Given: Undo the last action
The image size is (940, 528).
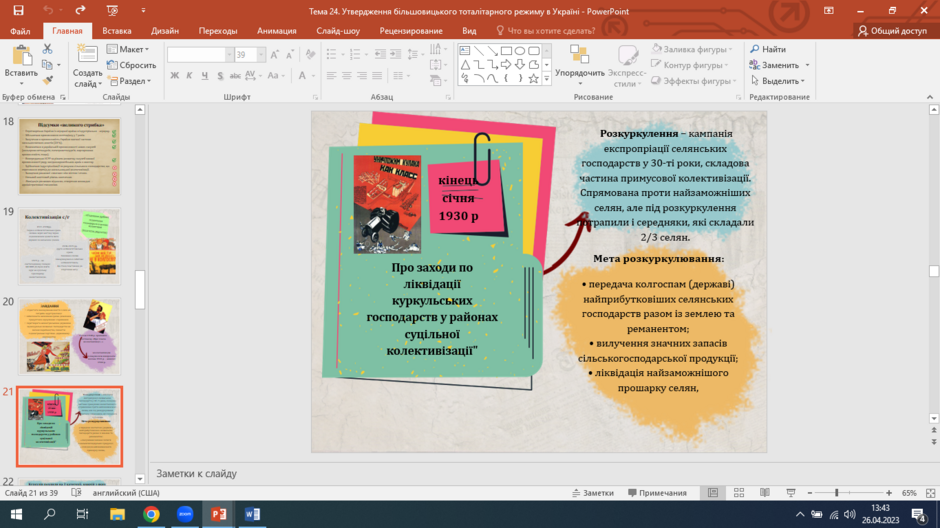Looking at the screenshot, I should [x=48, y=10].
